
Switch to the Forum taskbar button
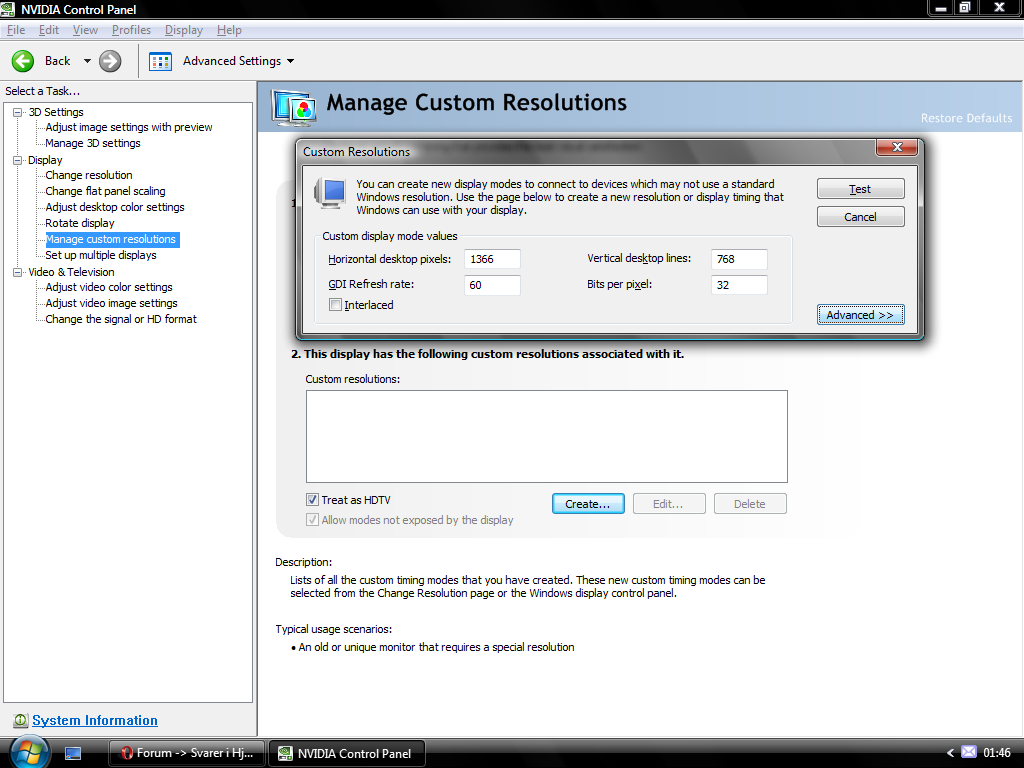point(187,753)
